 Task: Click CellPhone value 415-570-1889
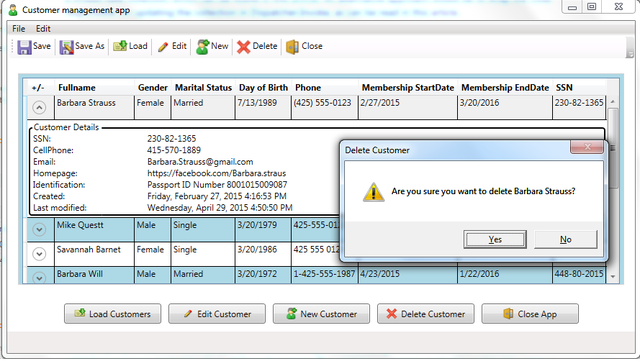pos(174,150)
